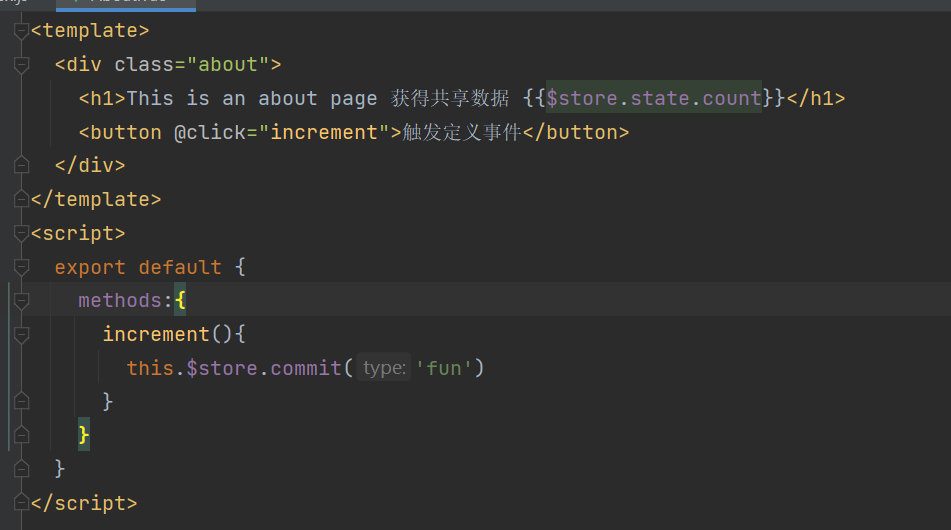
Task: Toggle fold marker at methods closing brace
Action: coord(21,435)
